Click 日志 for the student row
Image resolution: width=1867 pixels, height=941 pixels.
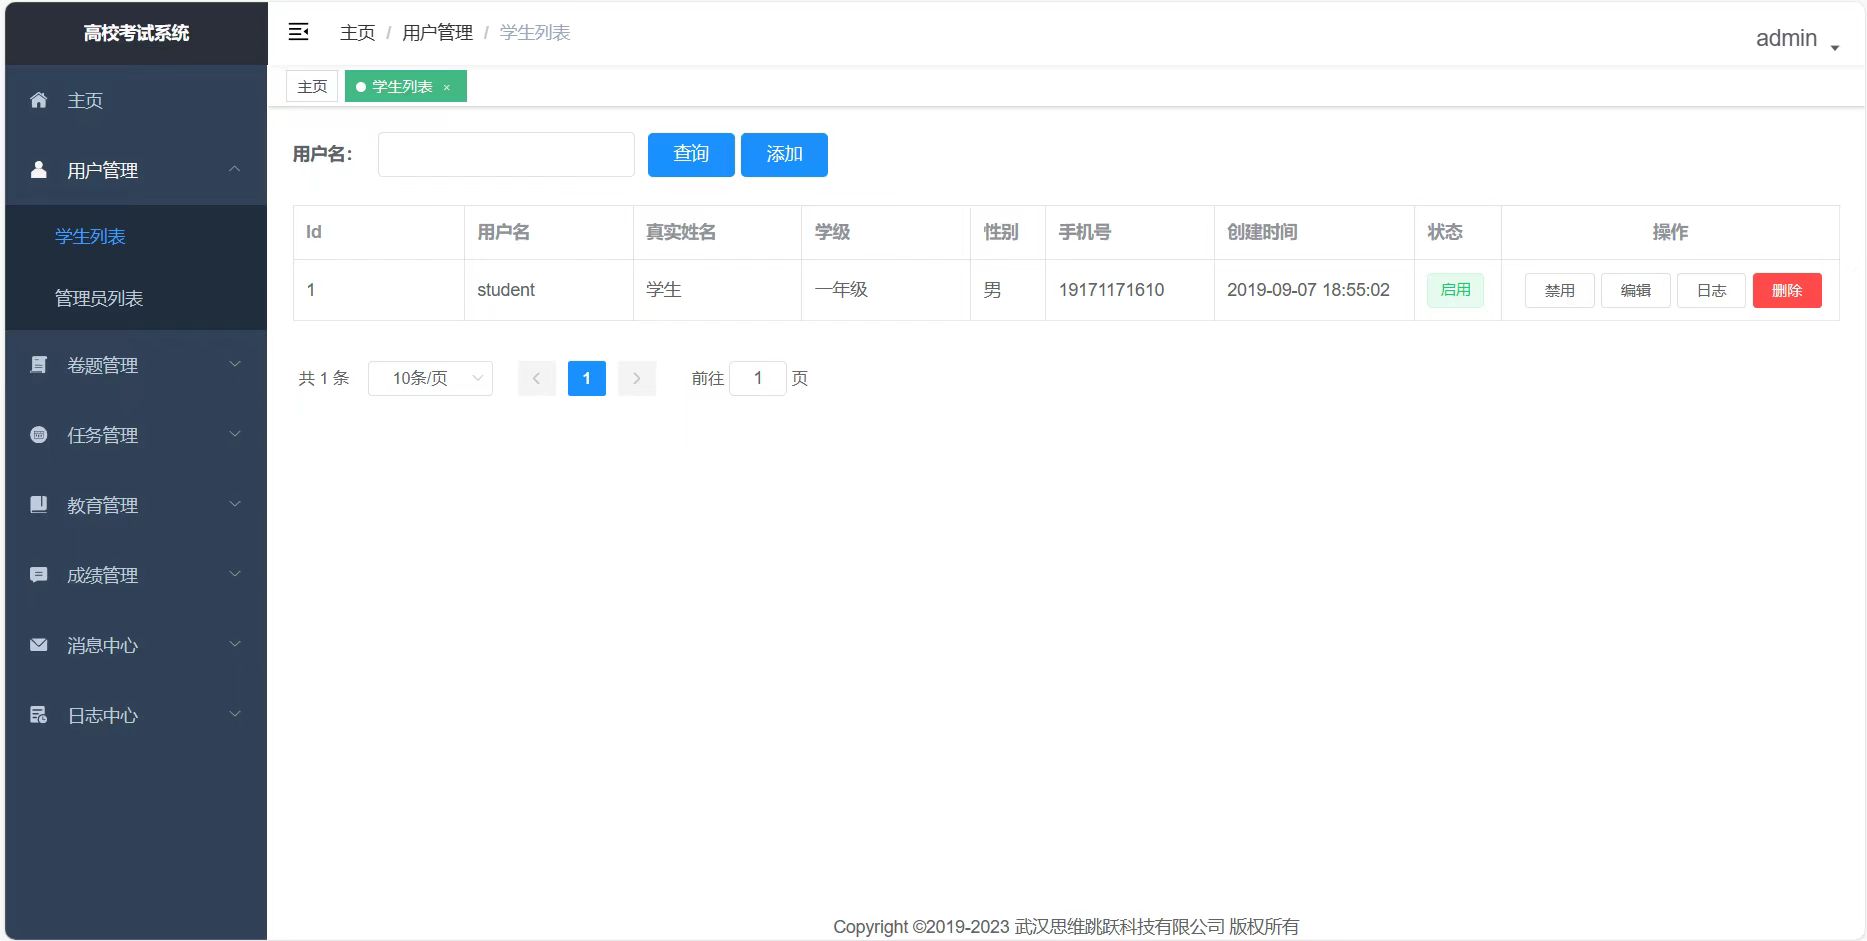click(1711, 290)
